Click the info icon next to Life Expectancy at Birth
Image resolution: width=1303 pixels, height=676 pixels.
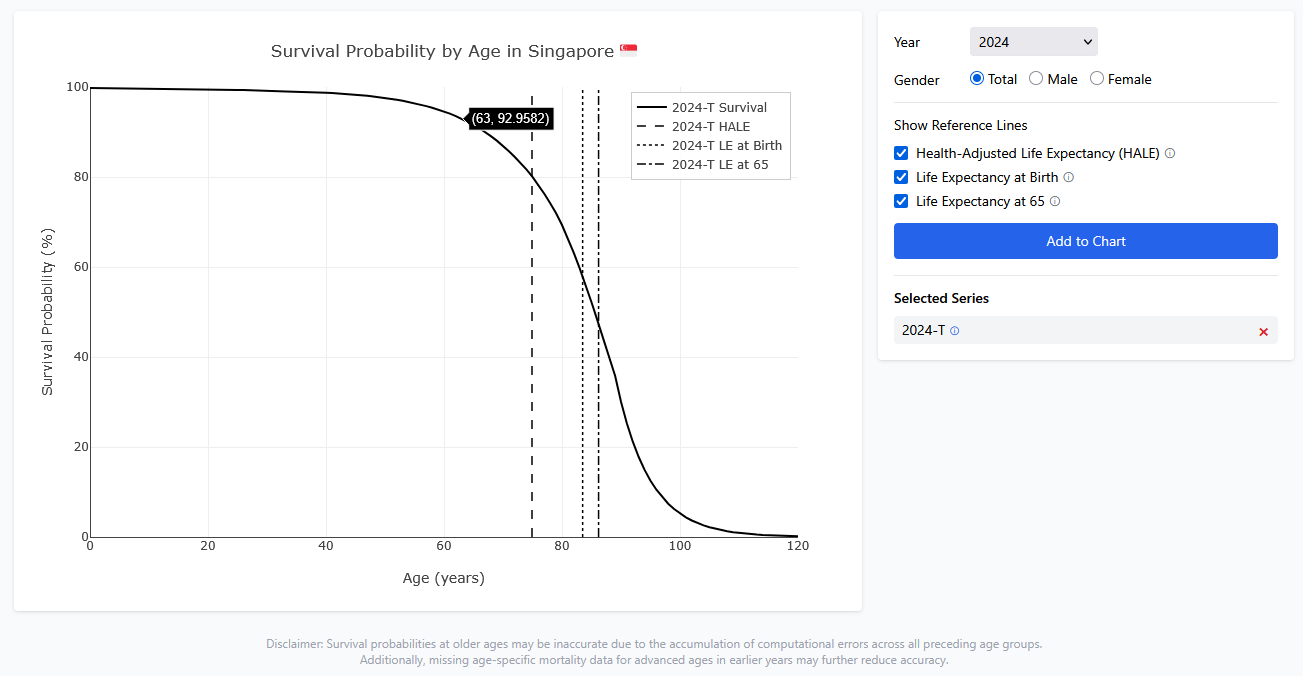pos(1068,178)
